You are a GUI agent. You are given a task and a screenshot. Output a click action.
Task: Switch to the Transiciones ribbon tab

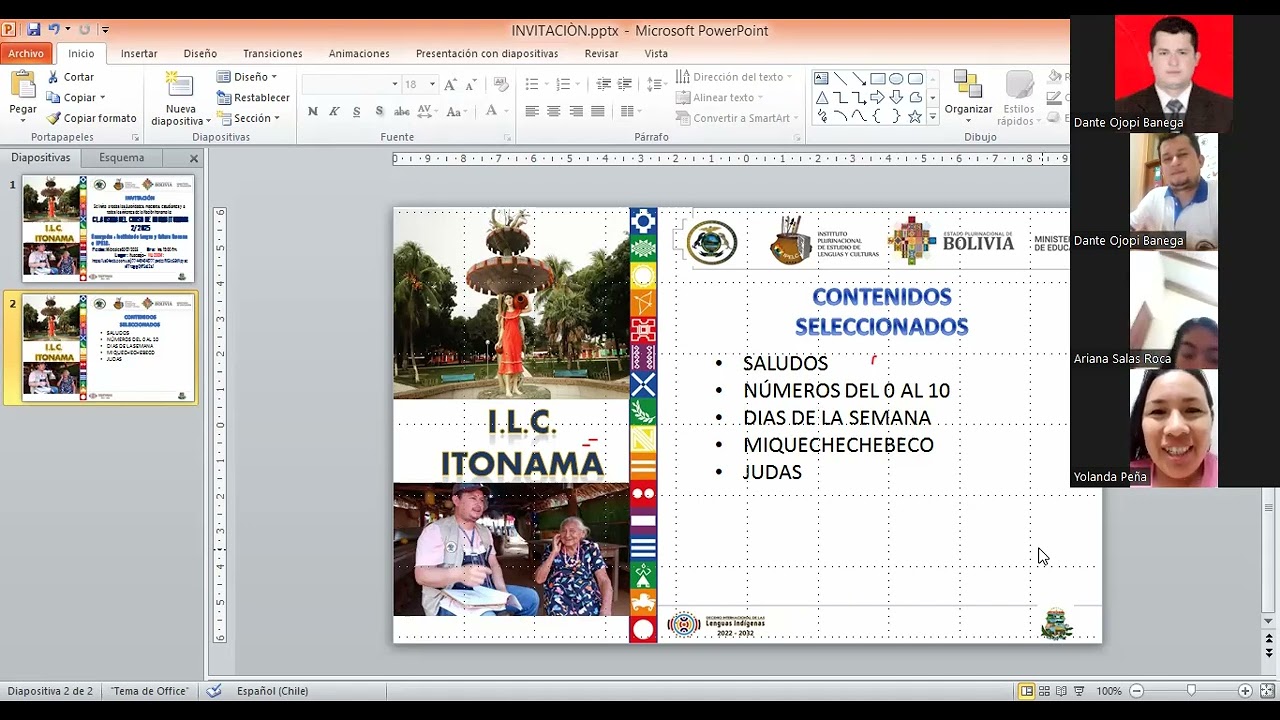tap(272, 54)
